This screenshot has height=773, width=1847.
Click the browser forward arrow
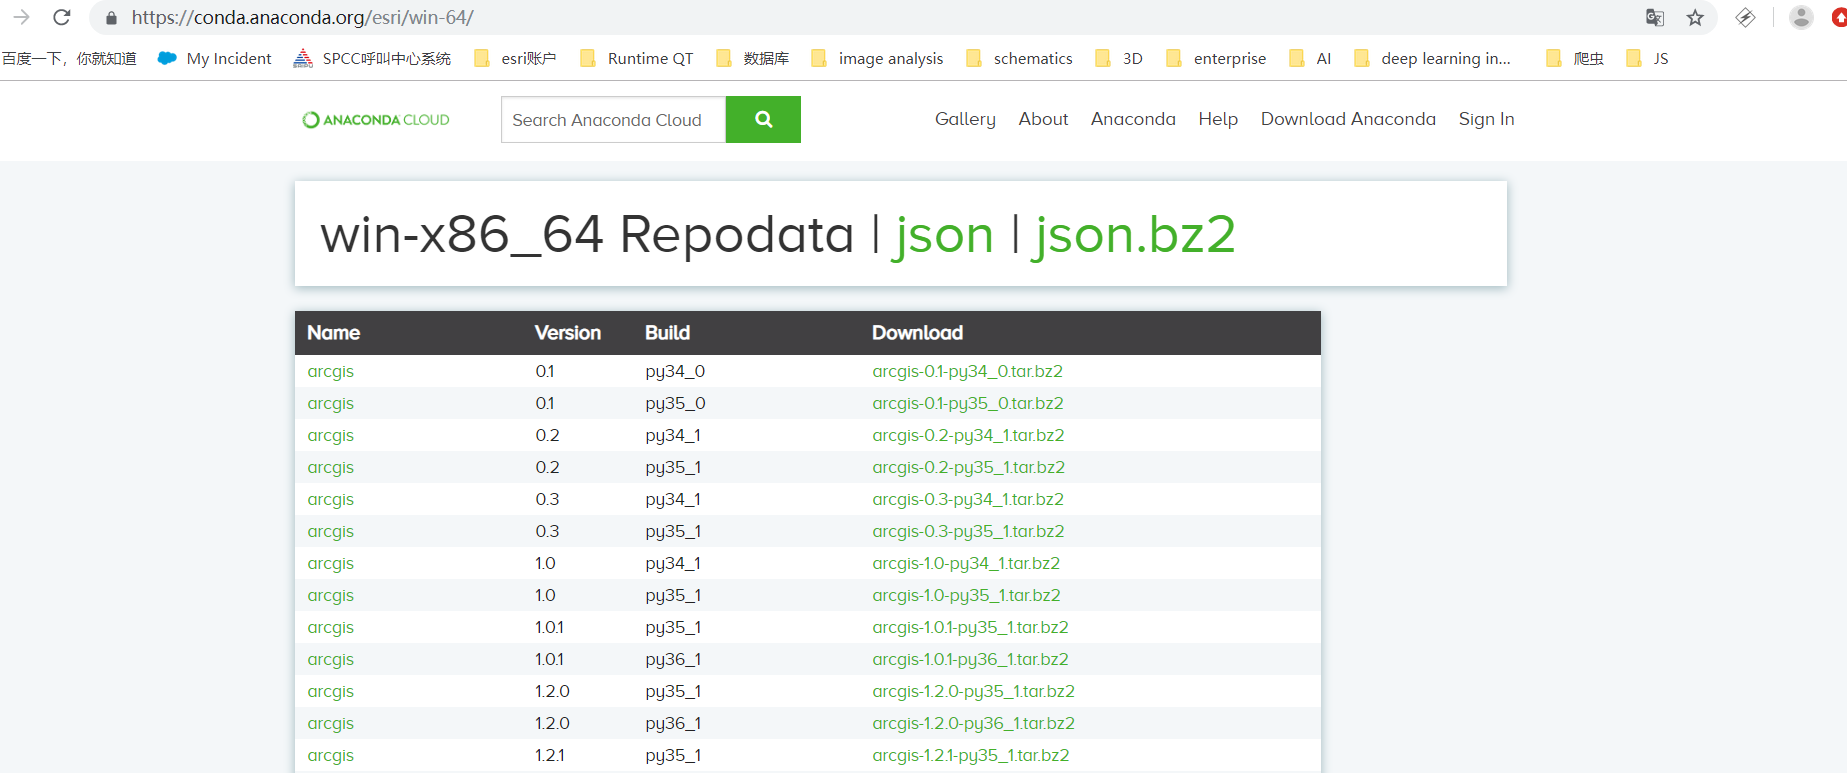point(21,17)
